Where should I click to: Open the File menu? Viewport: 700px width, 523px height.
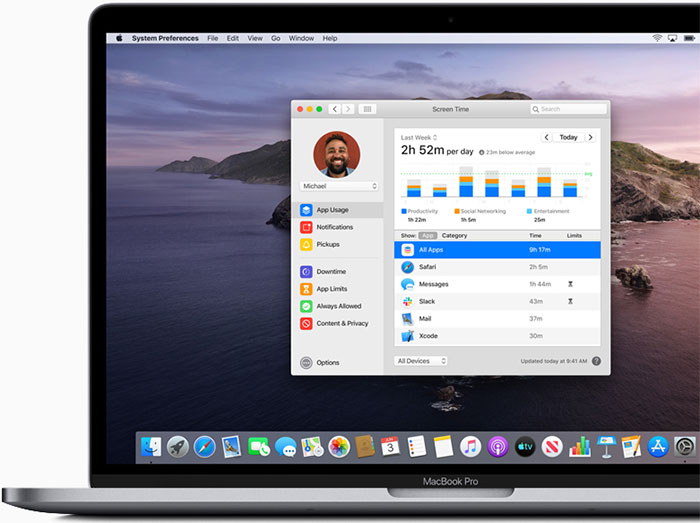pos(212,38)
